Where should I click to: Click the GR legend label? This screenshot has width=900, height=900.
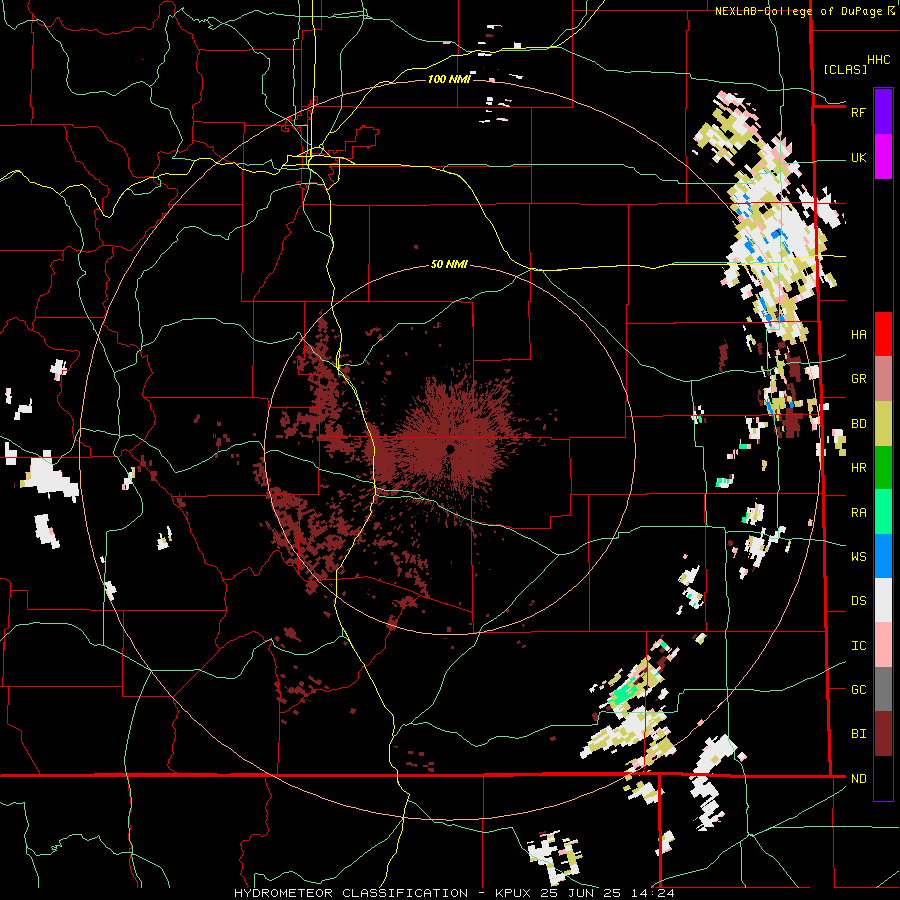(x=858, y=379)
